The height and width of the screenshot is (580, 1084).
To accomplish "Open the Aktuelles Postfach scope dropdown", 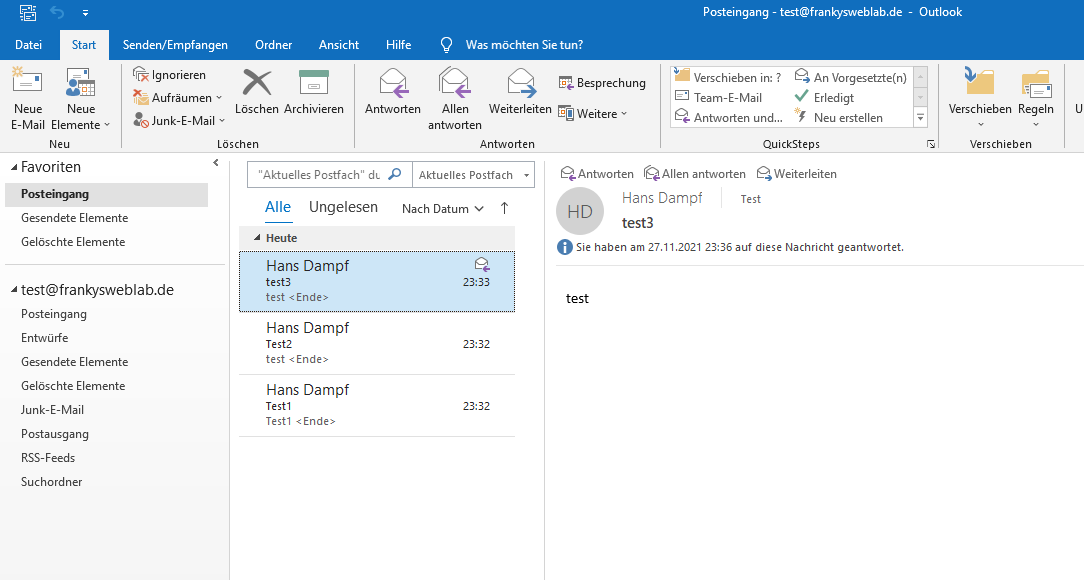I will (473, 175).
